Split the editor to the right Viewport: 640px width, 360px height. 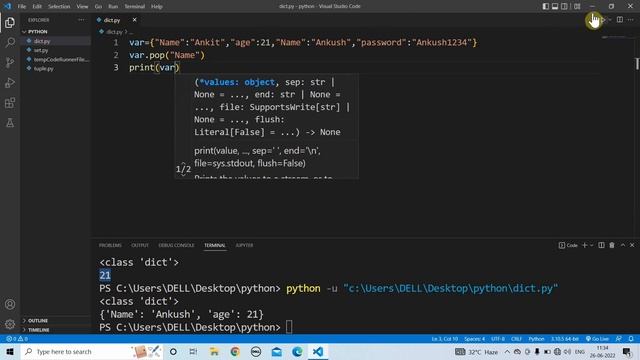[x=620, y=20]
